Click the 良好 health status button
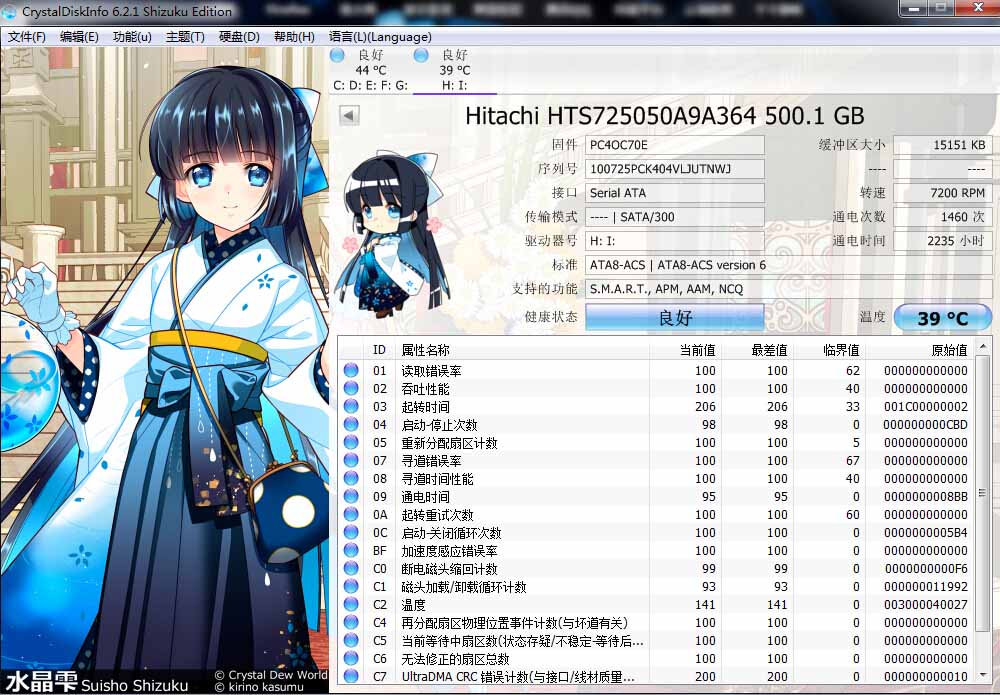 [x=674, y=317]
